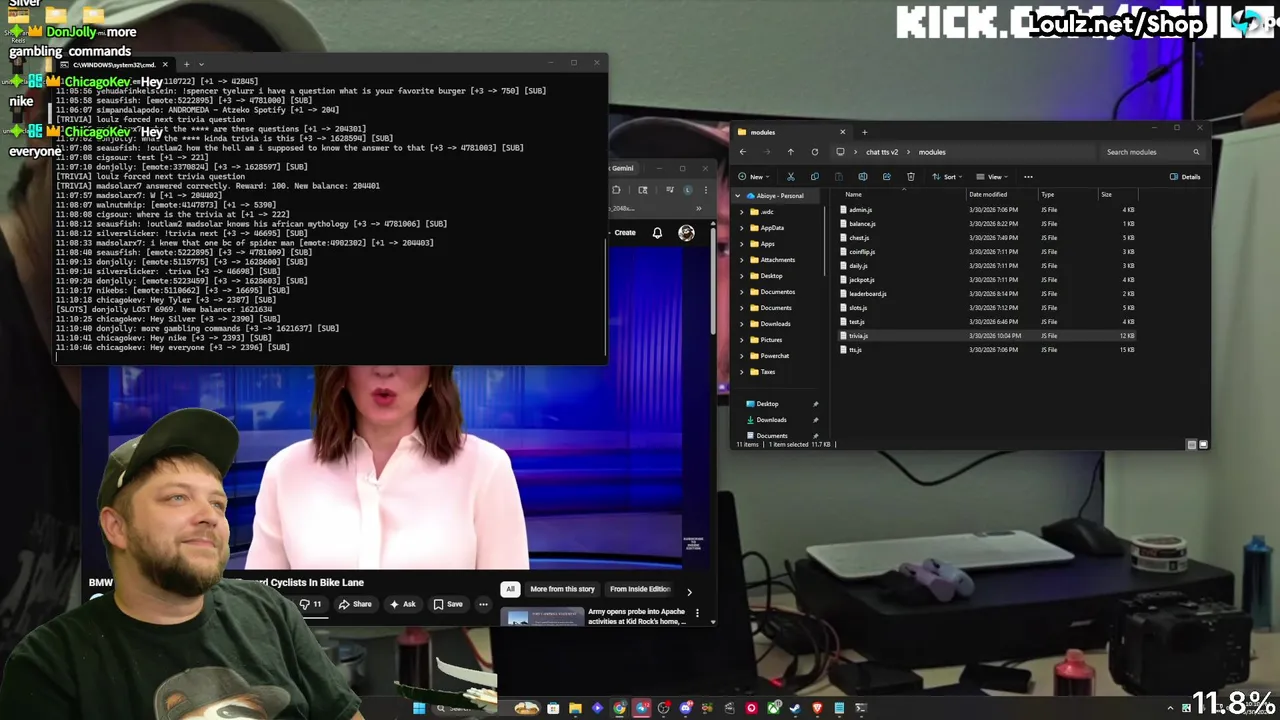
Task: Open Microsoft Store from taskbar
Action: click(x=553, y=708)
